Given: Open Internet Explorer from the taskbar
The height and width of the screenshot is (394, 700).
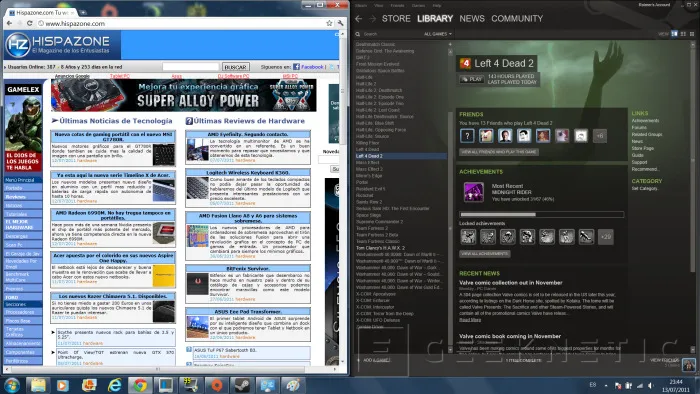Looking at the screenshot, I should point(115,385).
